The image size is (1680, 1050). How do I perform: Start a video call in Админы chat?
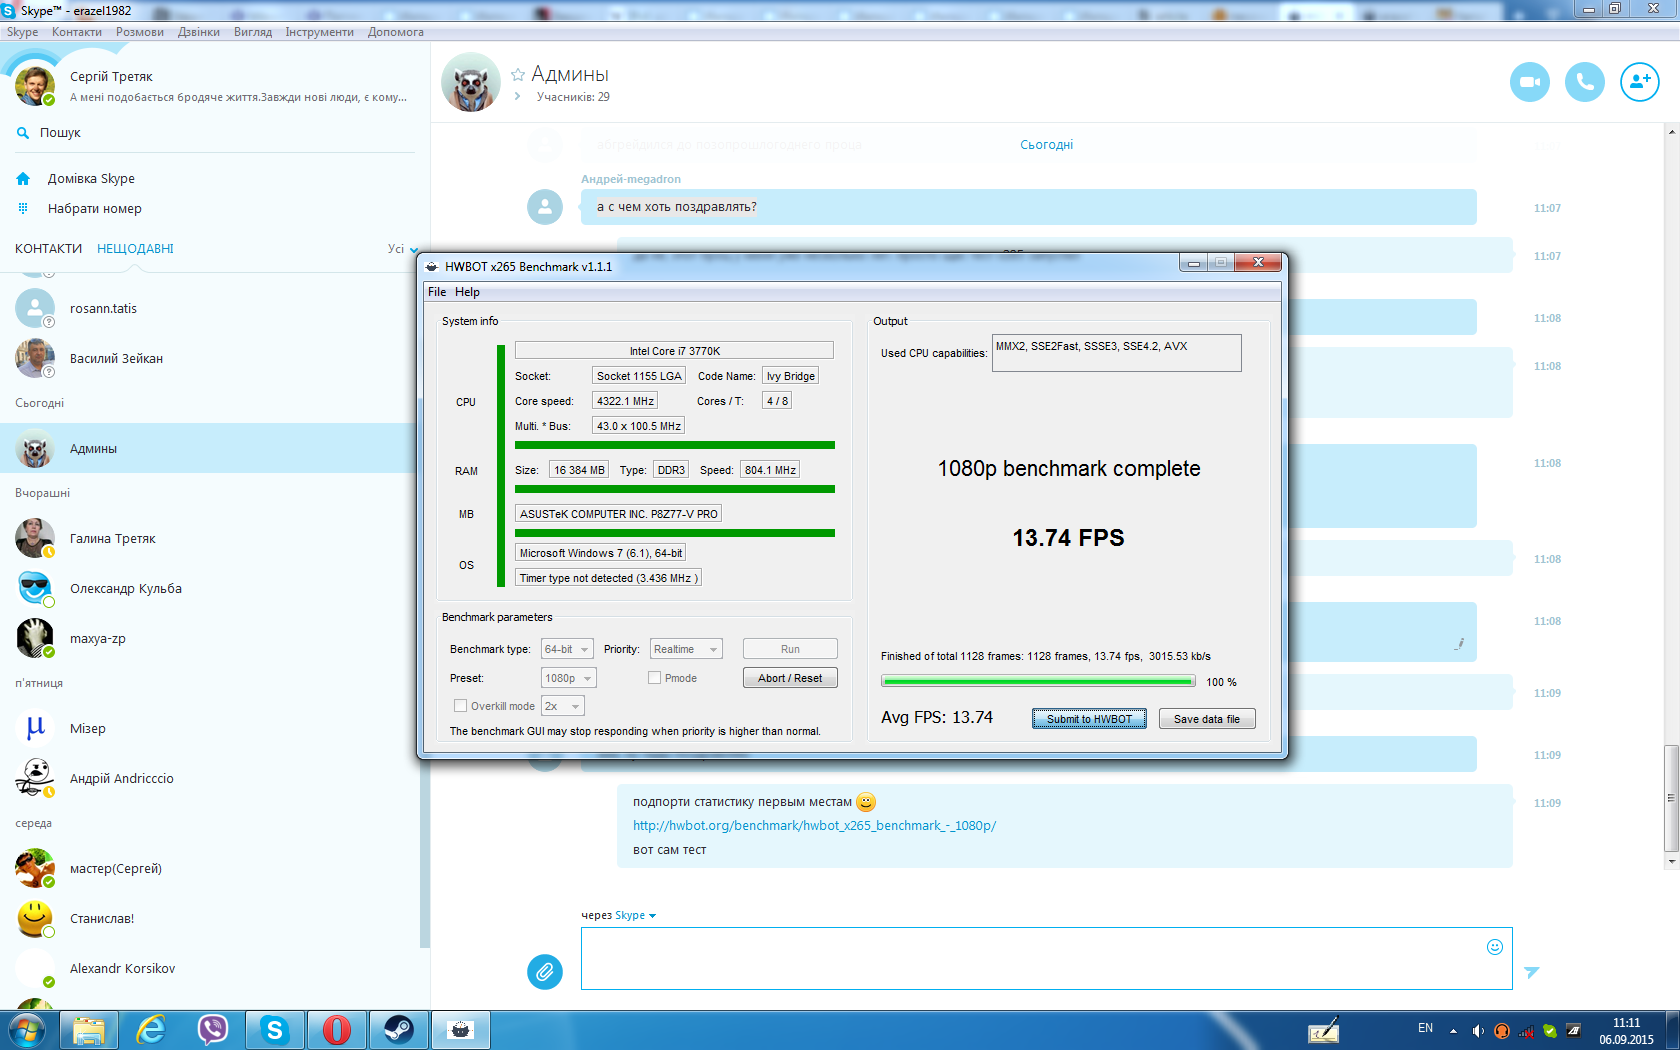tap(1529, 82)
